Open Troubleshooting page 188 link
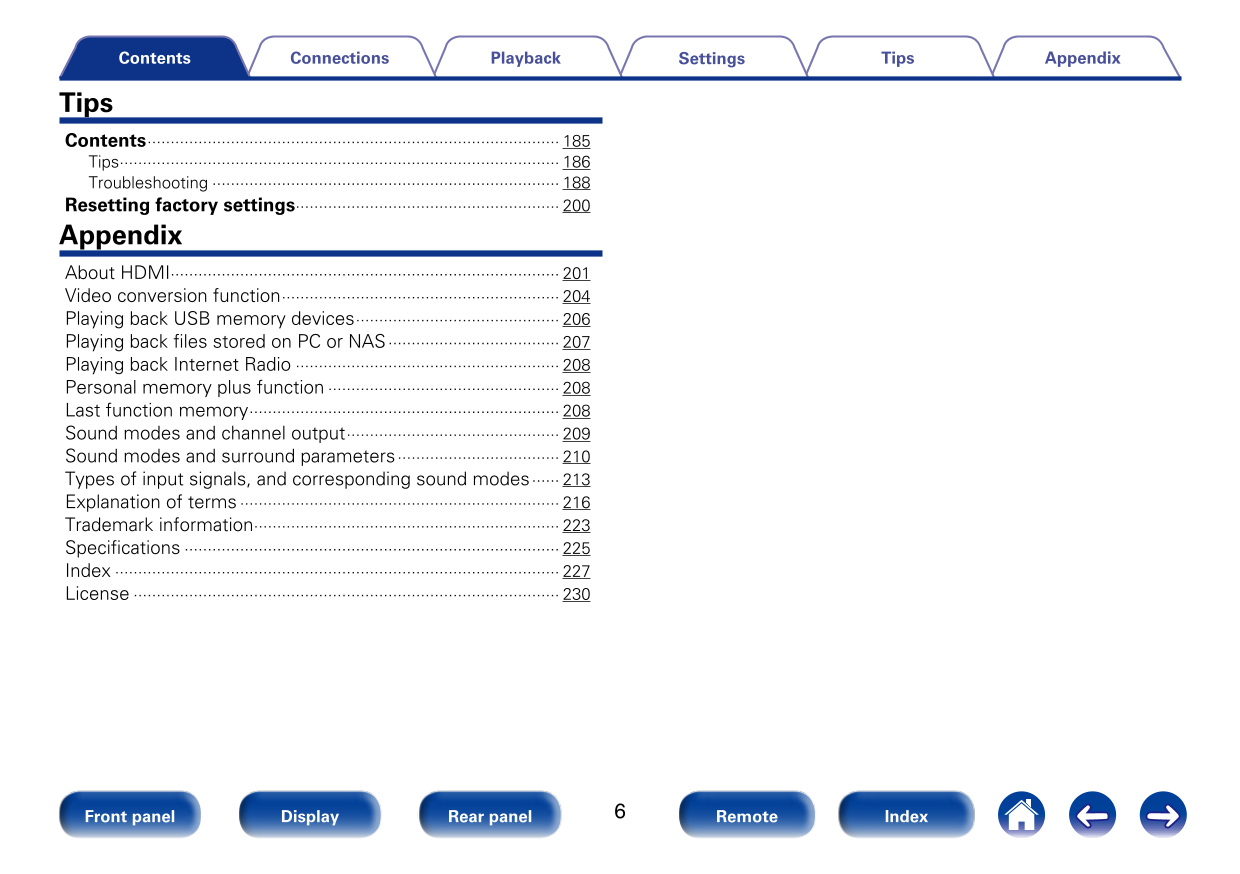This screenshot has width=1240, height=874. point(576,183)
